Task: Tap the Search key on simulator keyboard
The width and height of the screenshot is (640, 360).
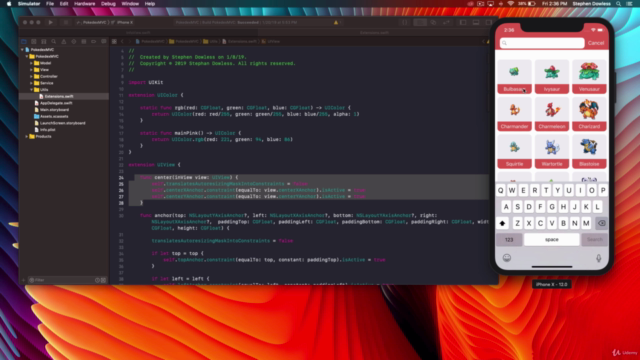Action: point(595,240)
